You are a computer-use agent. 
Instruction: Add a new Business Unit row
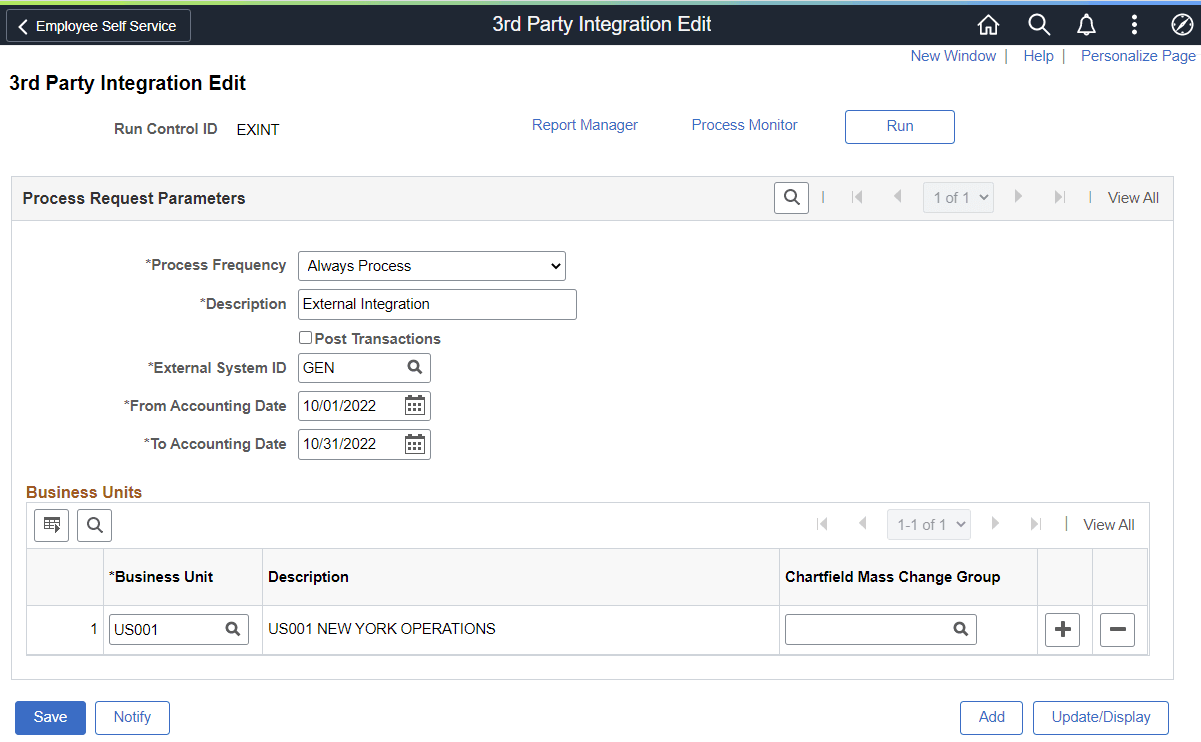pos(1062,629)
